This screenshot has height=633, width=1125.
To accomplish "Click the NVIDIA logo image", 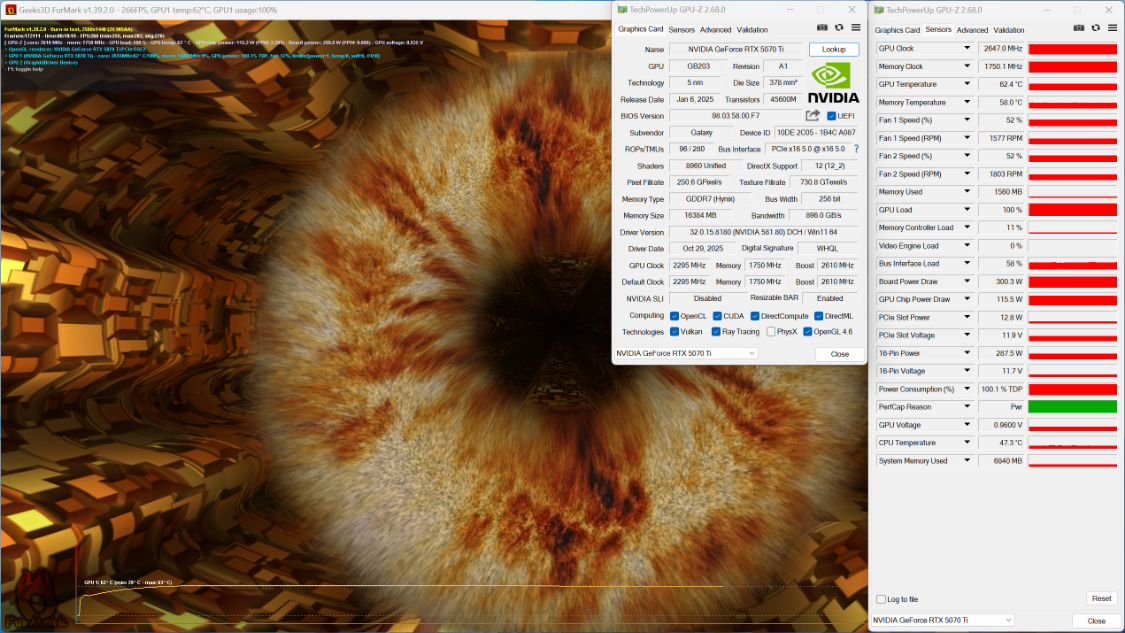I will [833, 84].
